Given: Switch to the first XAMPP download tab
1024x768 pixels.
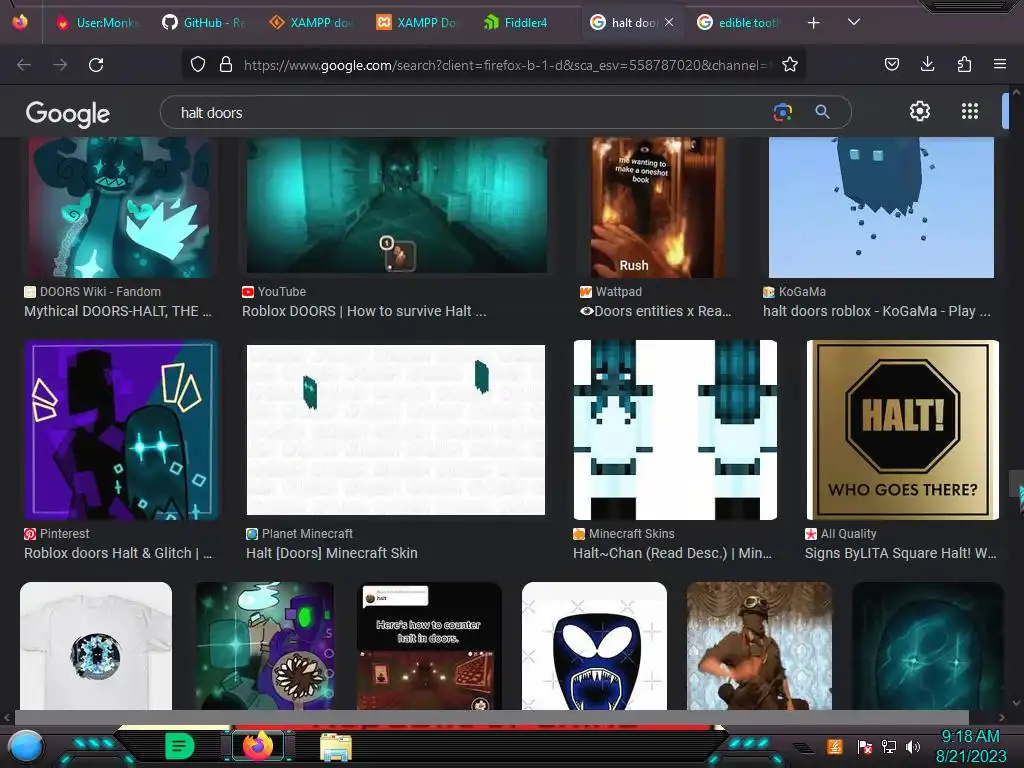Looking at the screenshot, I should (x=310, y=22).
